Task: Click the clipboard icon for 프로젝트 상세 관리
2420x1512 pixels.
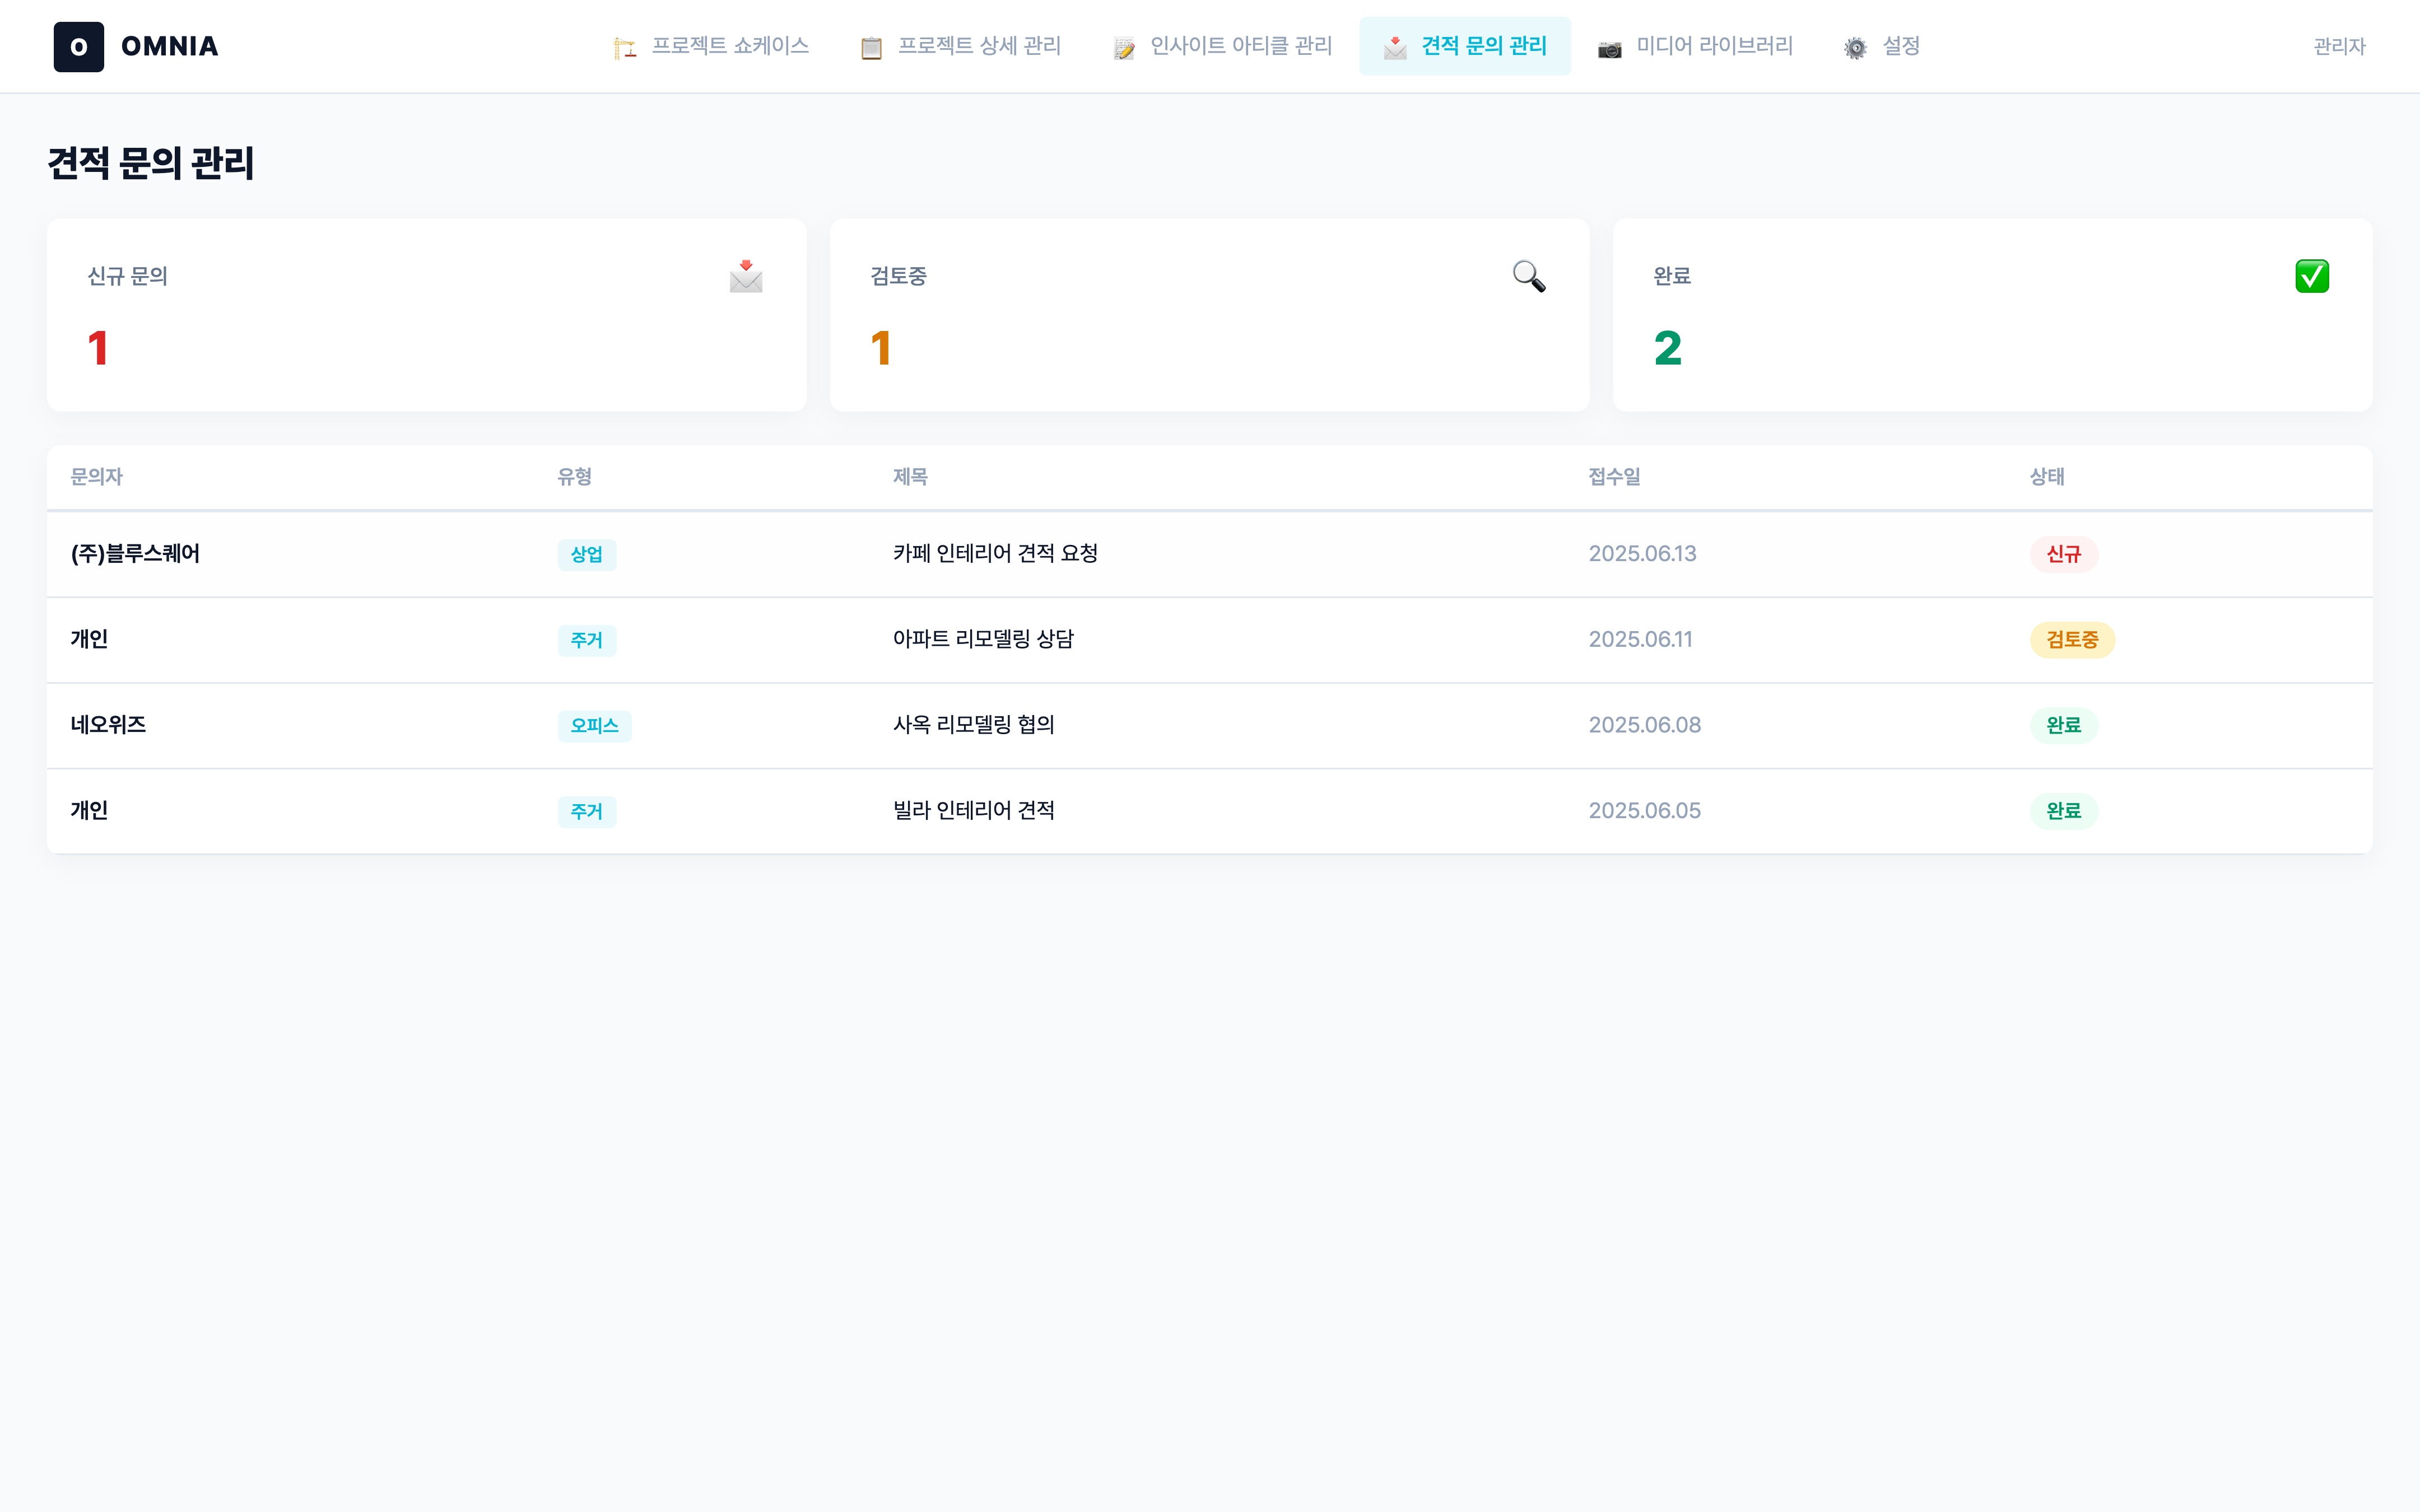Action: (871, 47)
